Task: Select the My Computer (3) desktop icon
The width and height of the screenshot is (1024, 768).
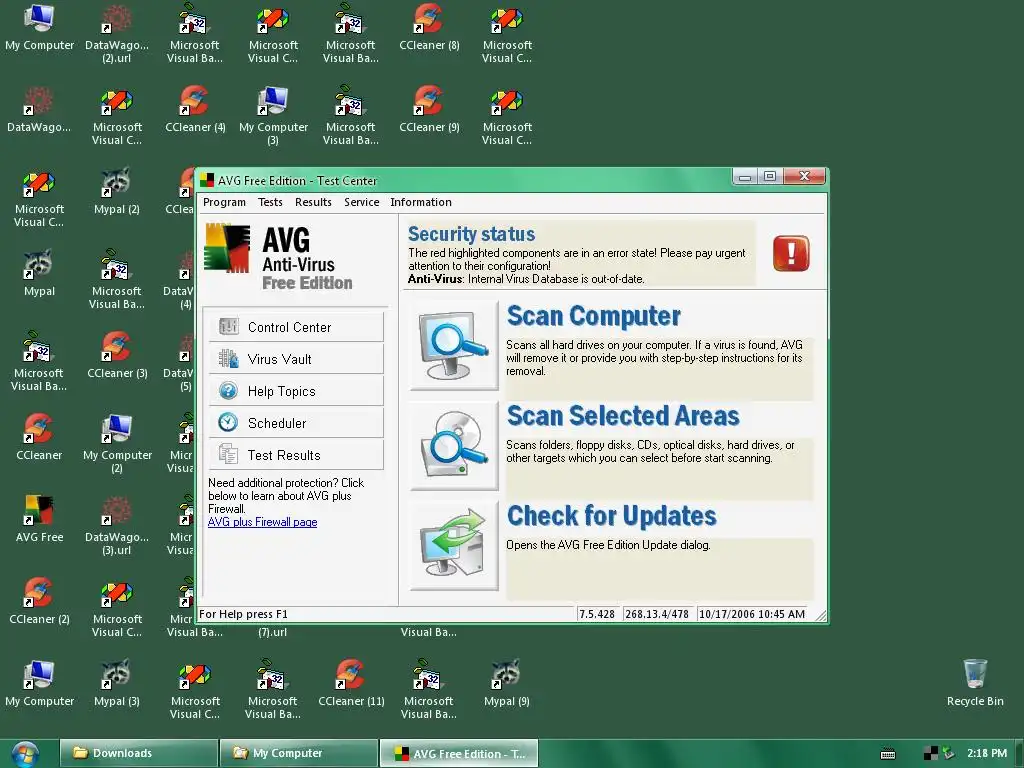Action: tap(273, 116)
